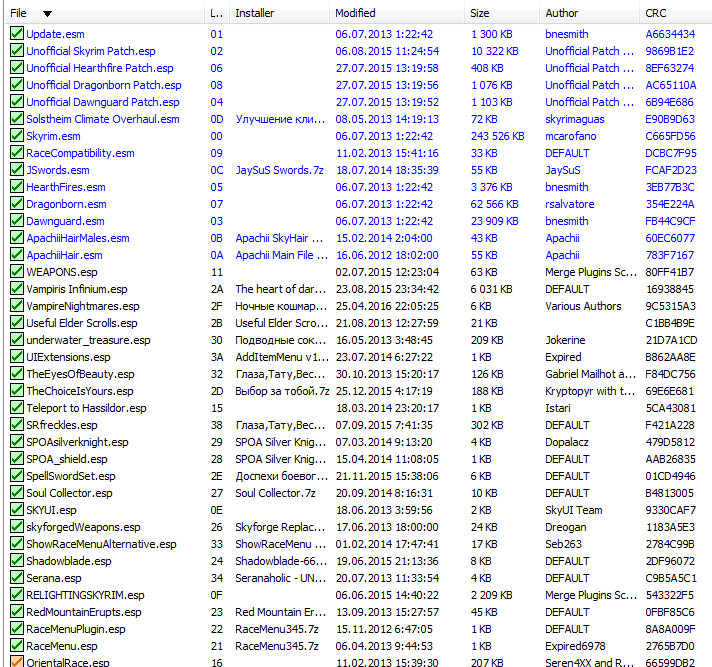
Task: Select RaceMenuPlugin.esp file name
Action: [x=76, y=629]
